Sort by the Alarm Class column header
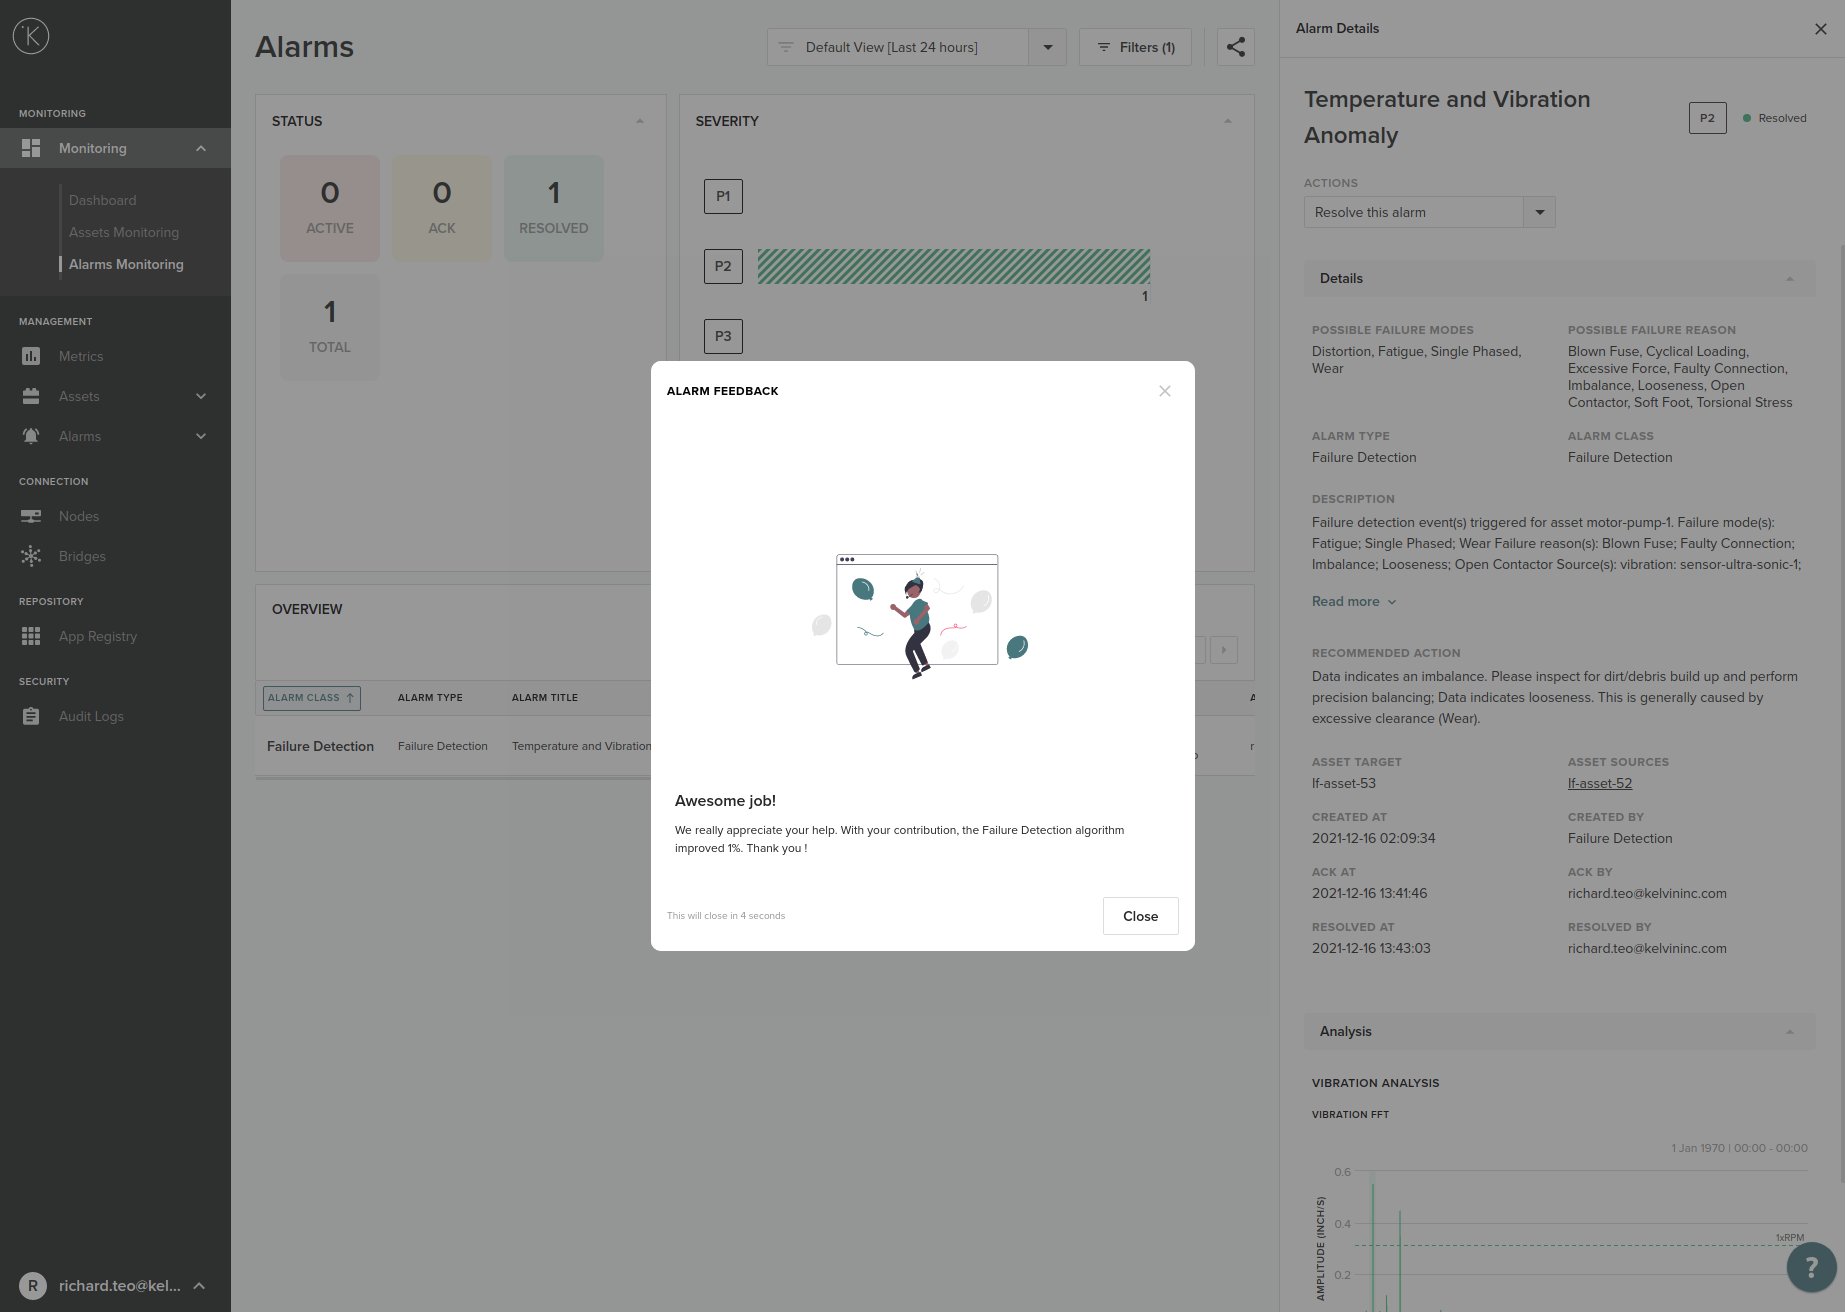Image resolution: width=1845 pixels, height=1312 pixels. (x=311, y=698)
